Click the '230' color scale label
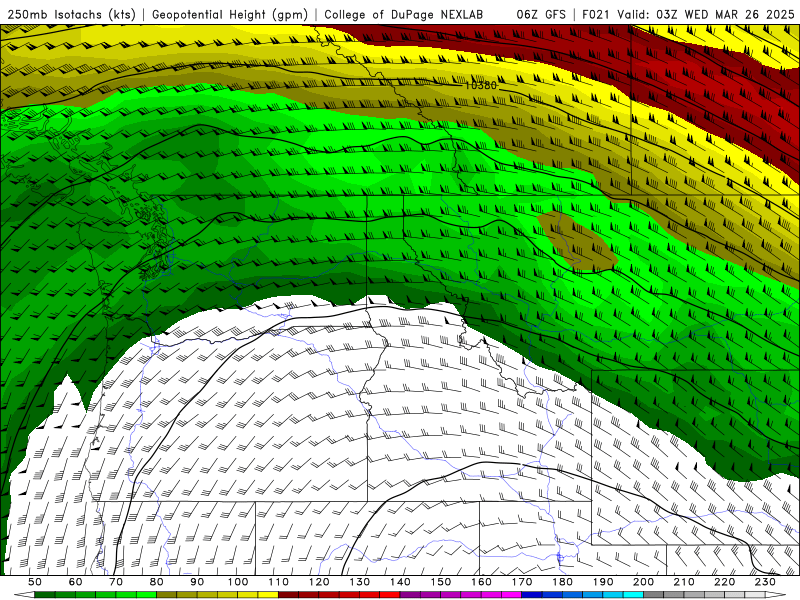800x600 pixels. (x=765, y=582)
